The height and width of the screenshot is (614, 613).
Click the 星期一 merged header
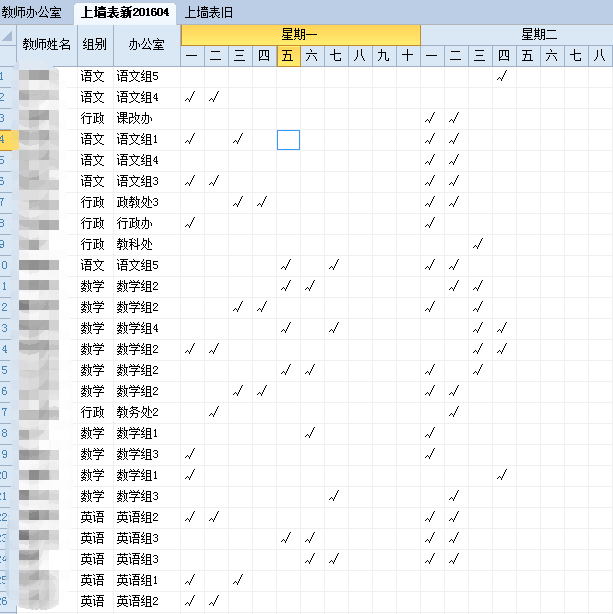click(300, 35)
